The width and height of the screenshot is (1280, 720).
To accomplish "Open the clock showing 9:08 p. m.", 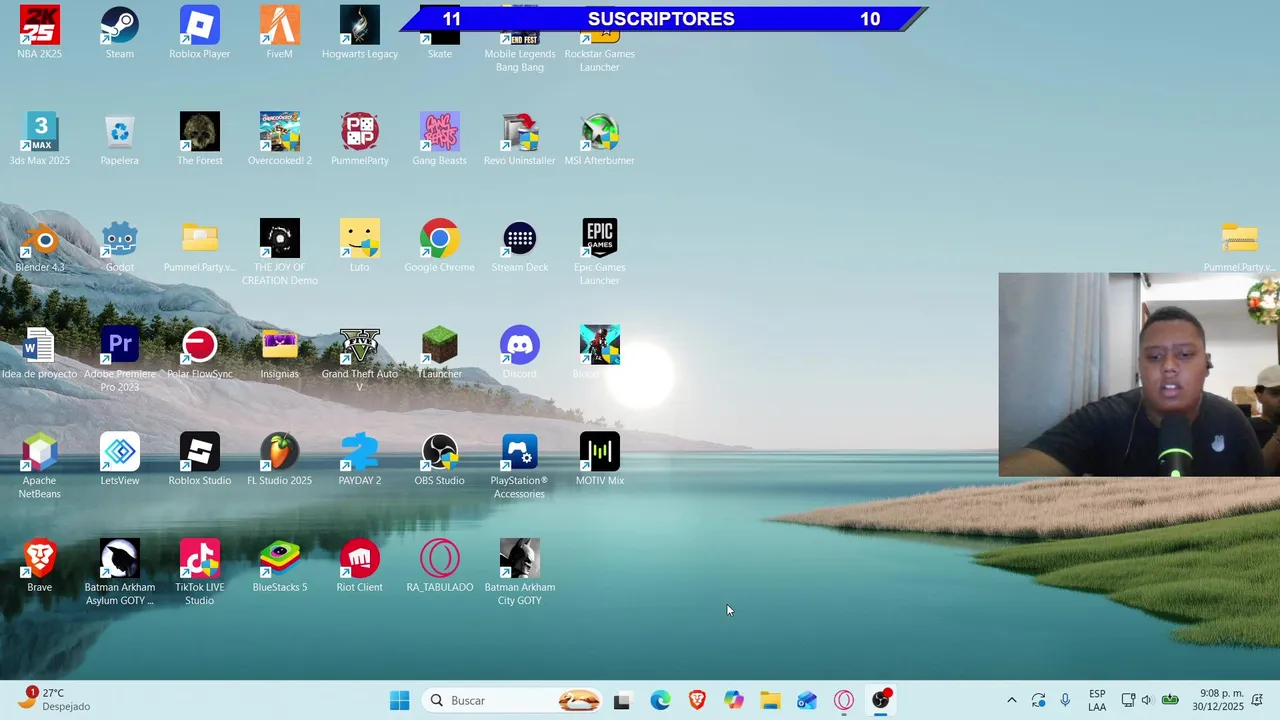I will point(1217,700).
